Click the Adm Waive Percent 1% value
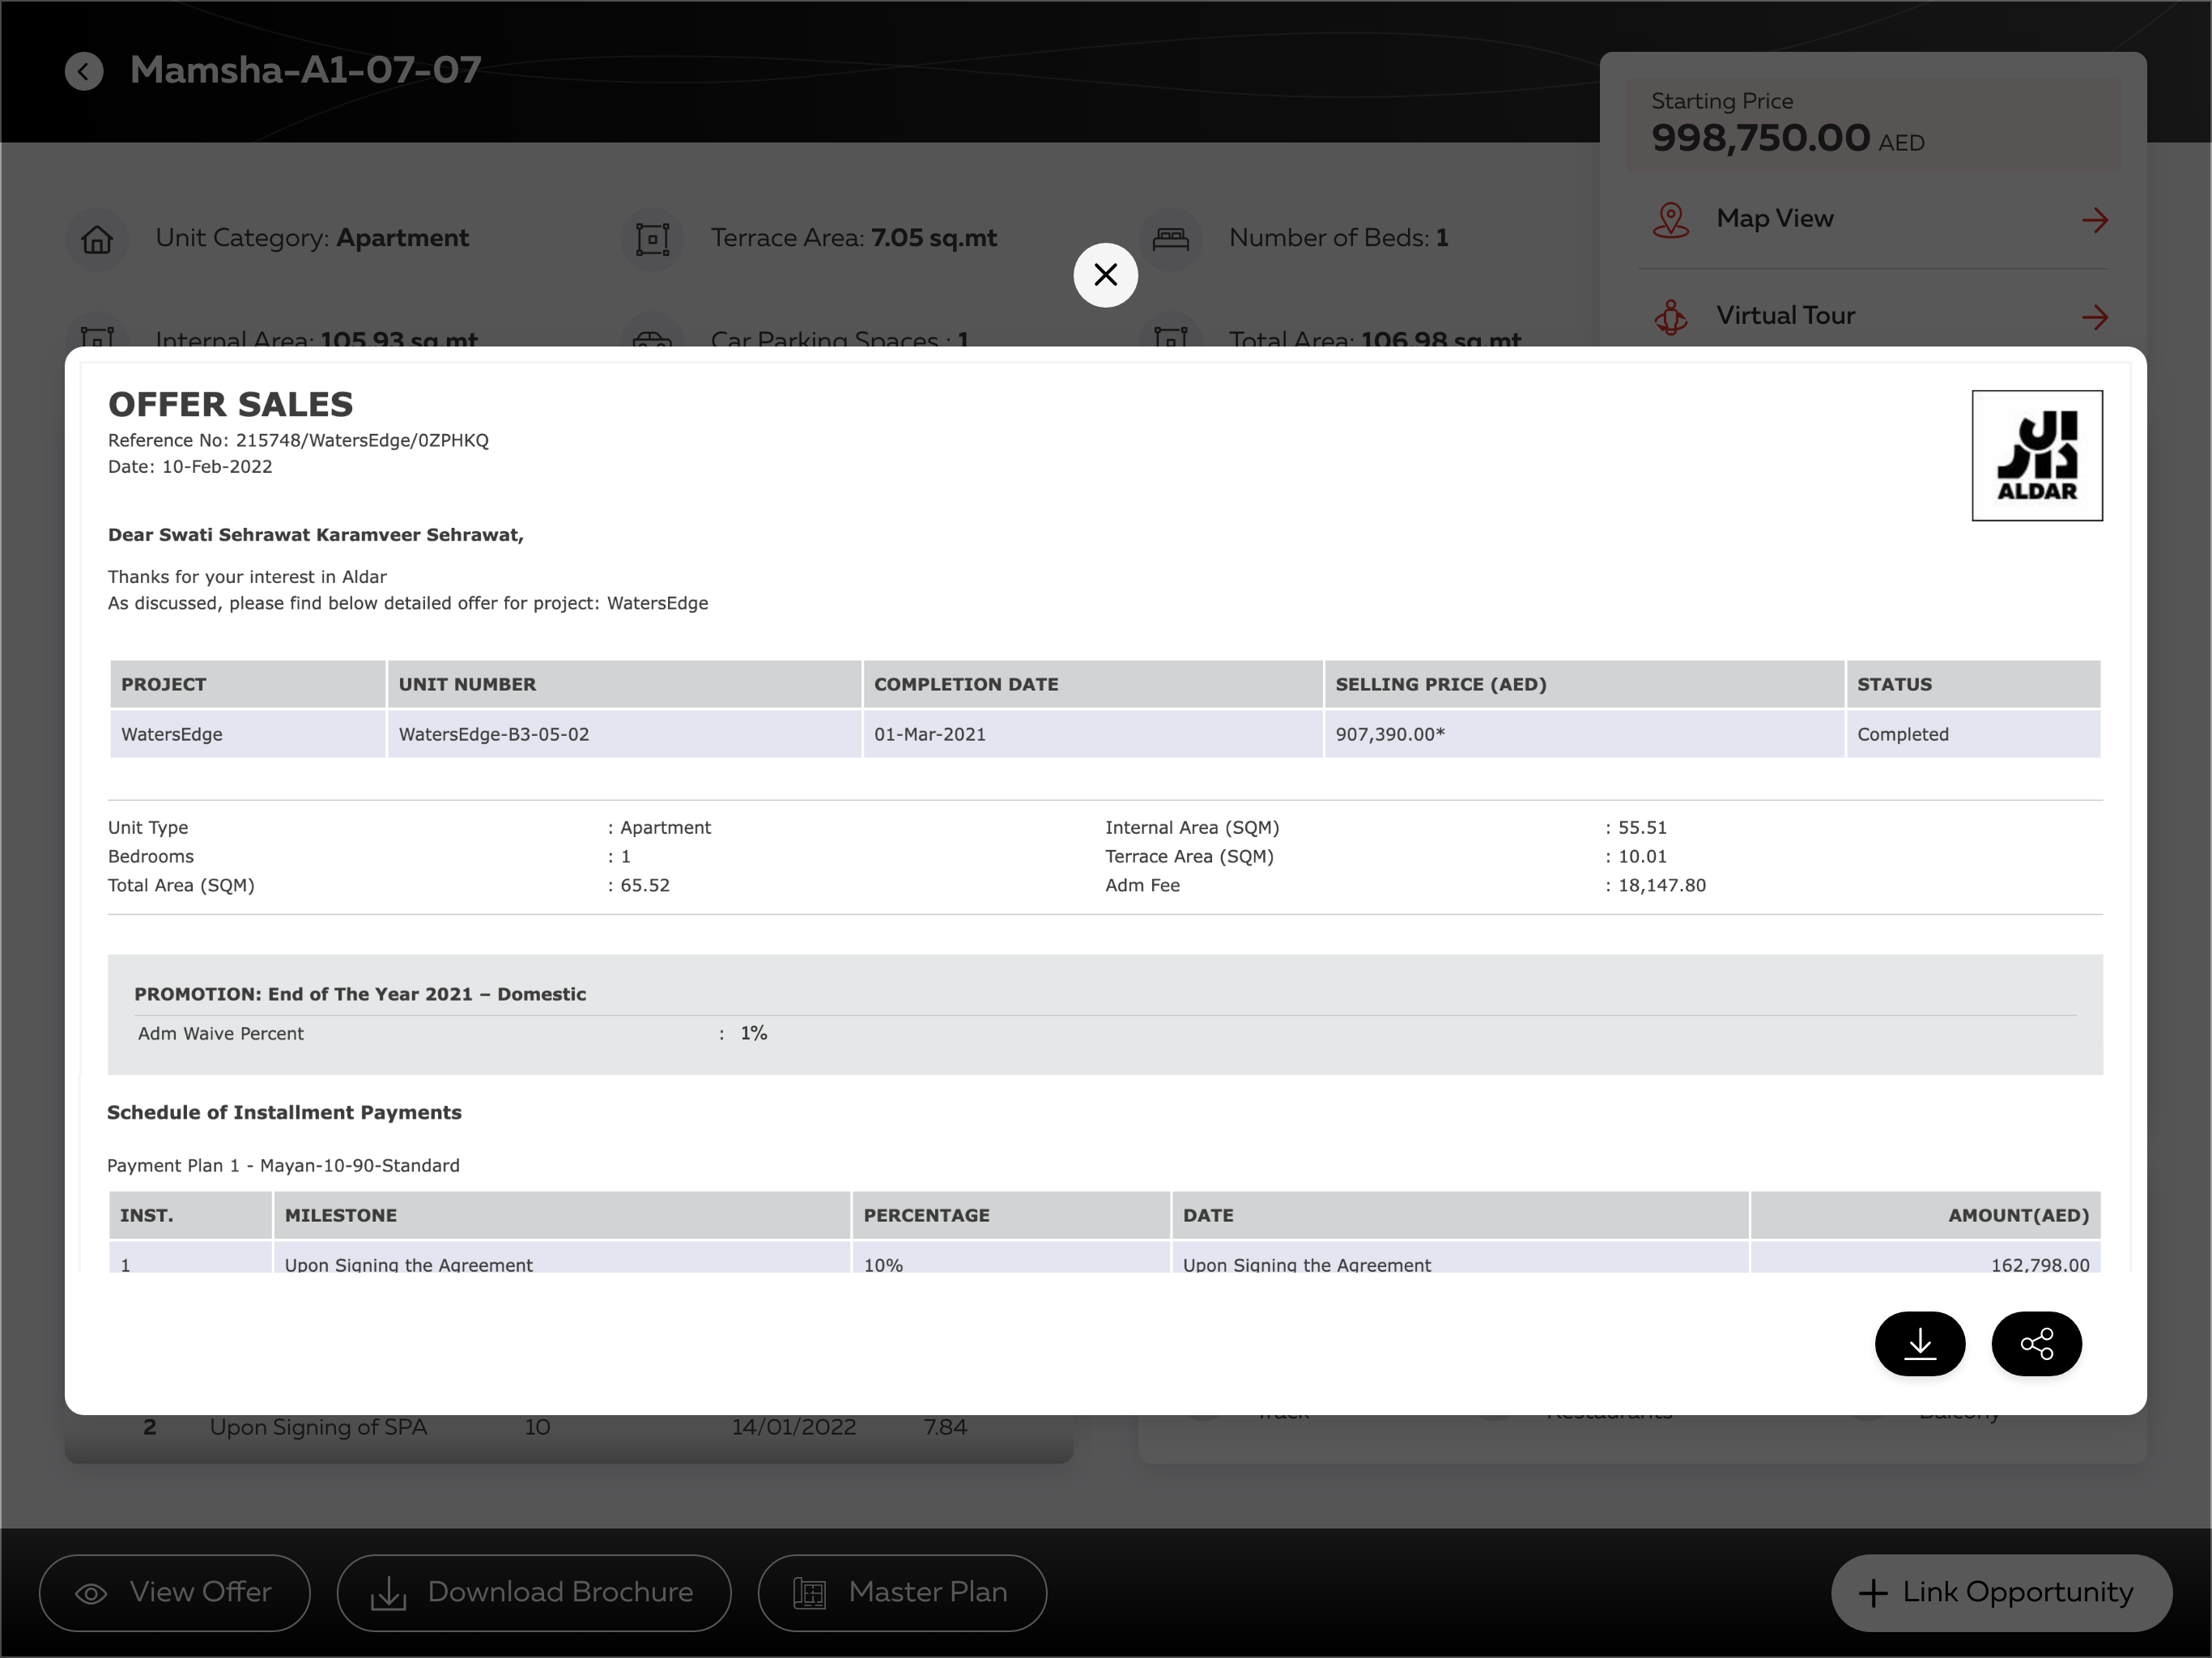Screen dimensions: 2212x1658 point(754,1033)
